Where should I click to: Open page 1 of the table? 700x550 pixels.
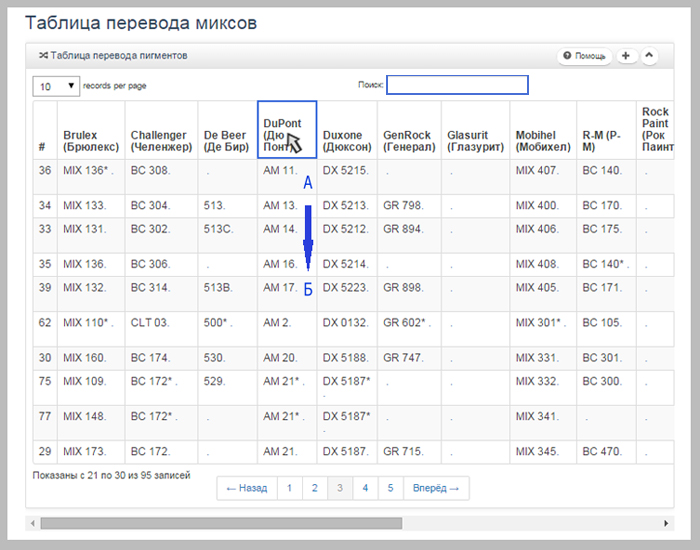(x=289, y=488)
